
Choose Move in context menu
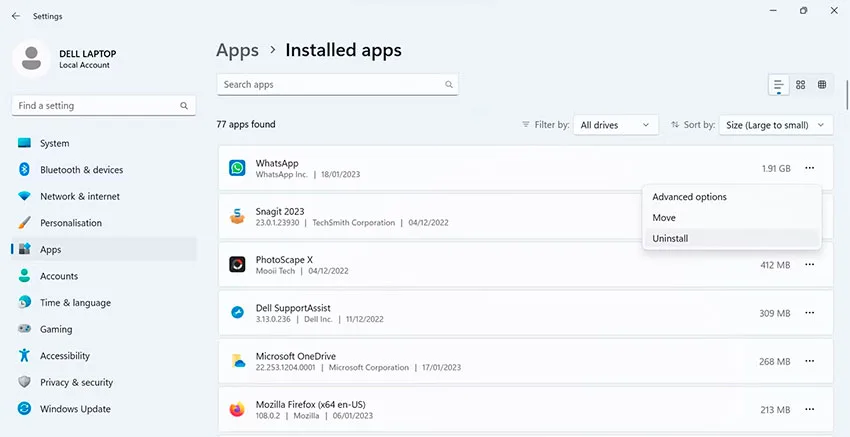tap(731, 217)
